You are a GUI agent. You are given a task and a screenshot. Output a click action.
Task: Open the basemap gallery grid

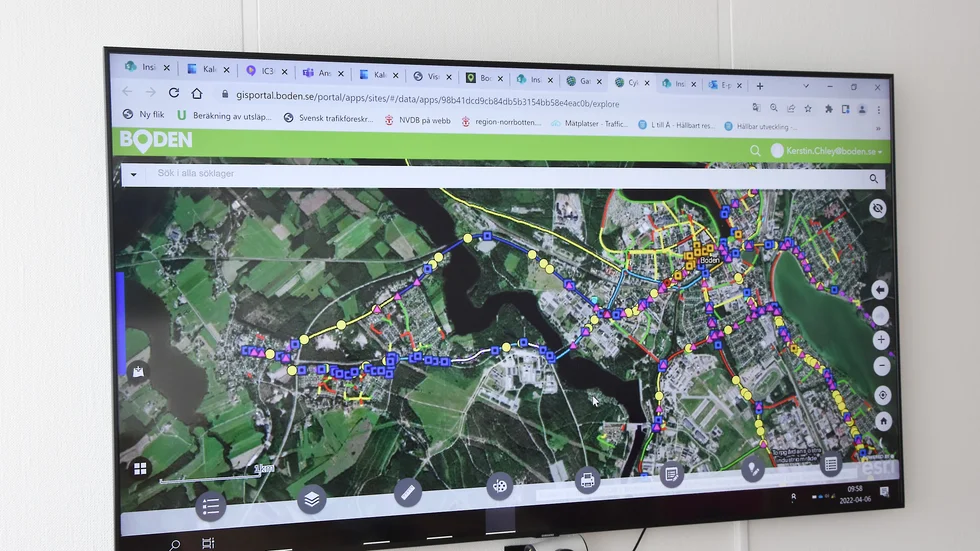coord(140,468)
